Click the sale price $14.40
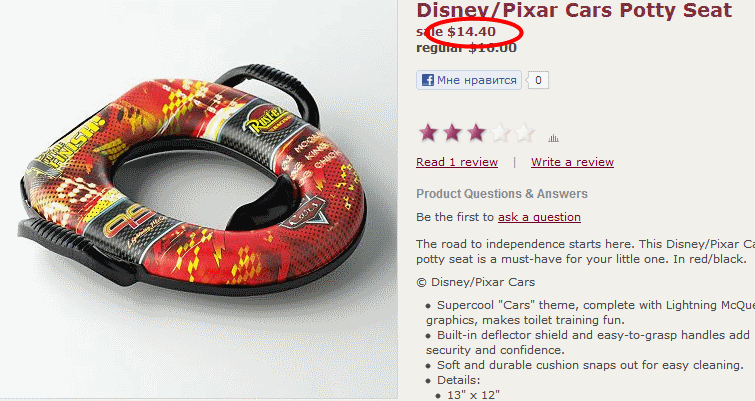This screenshot has width=755, height=401. pos(471,32)
